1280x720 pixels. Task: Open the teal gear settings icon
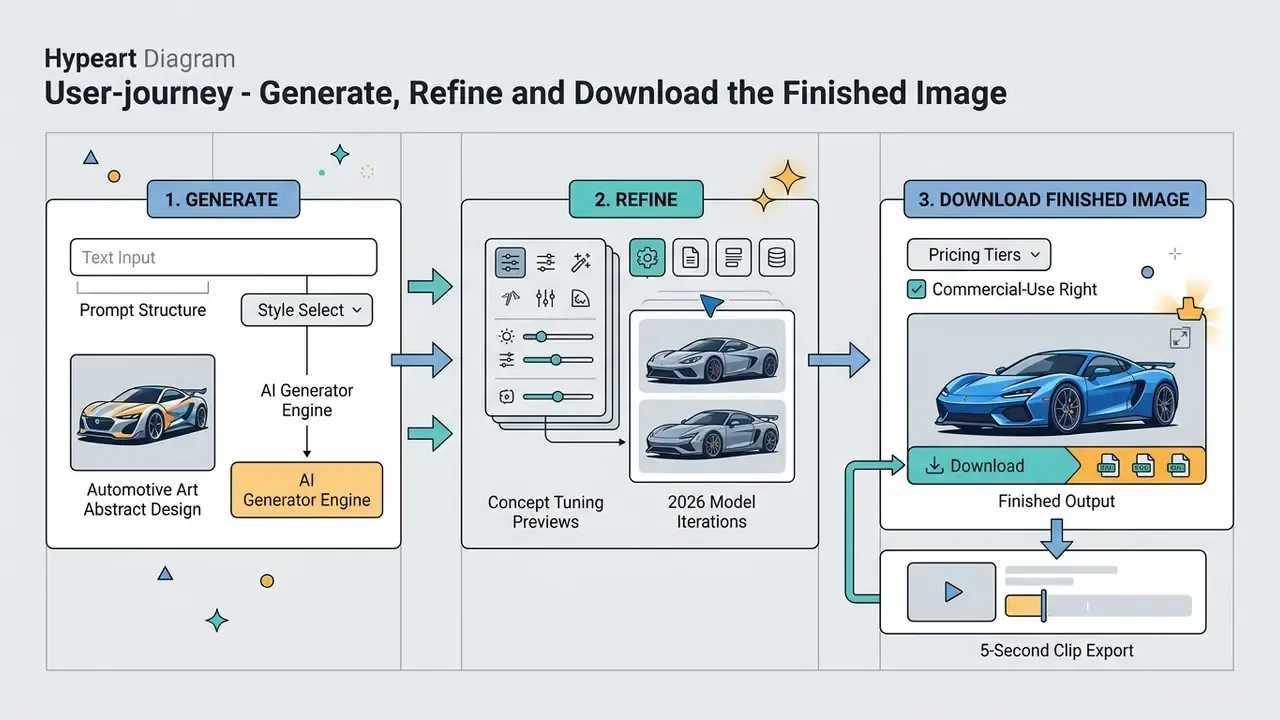point(647,258)
